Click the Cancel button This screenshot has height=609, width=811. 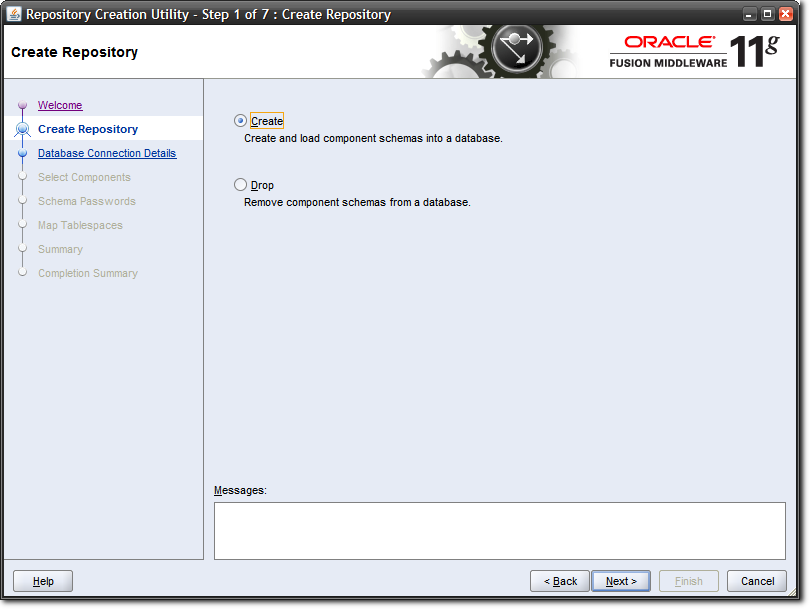pos(757,581)
